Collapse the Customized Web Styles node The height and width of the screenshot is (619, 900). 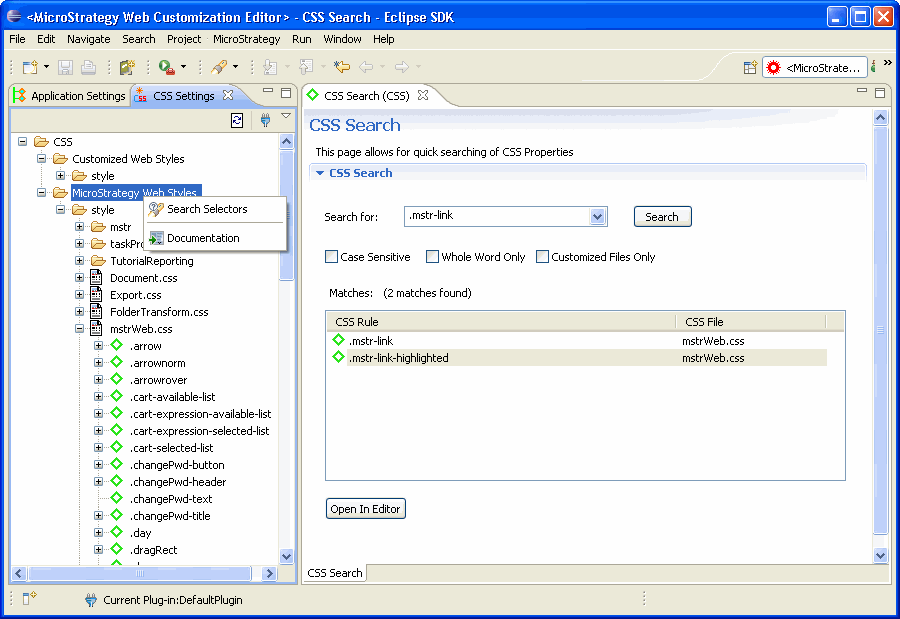(41, 158)
